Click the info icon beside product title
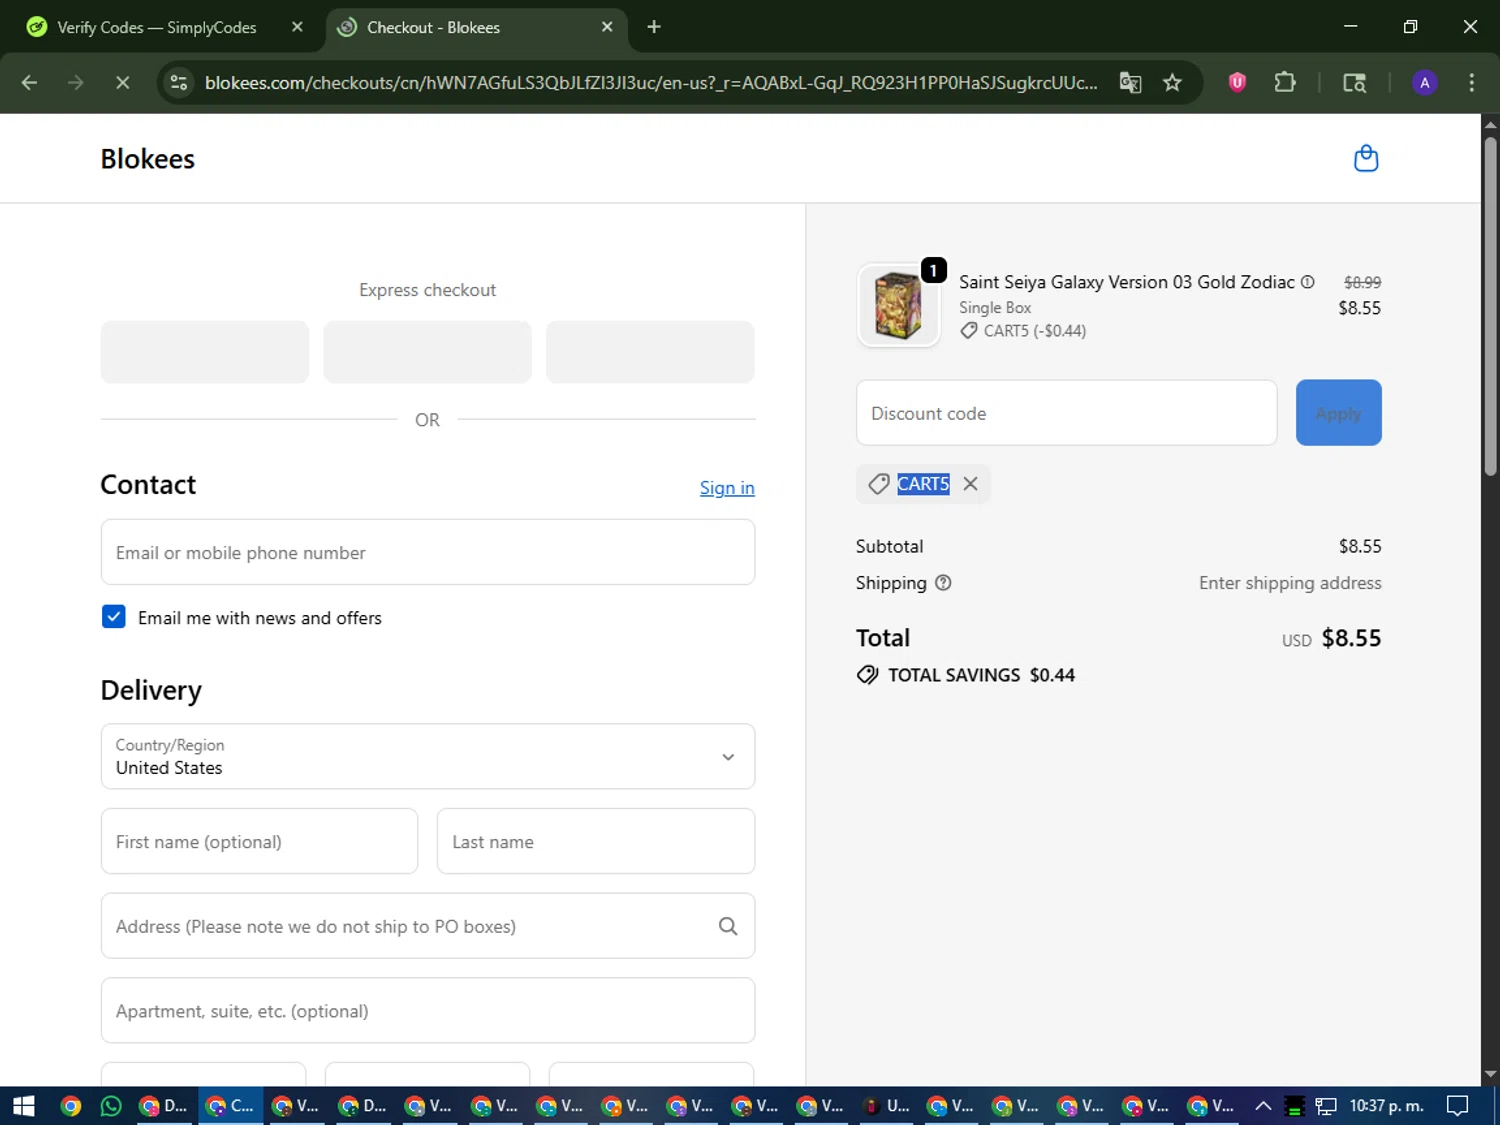 coord(1307,282)
